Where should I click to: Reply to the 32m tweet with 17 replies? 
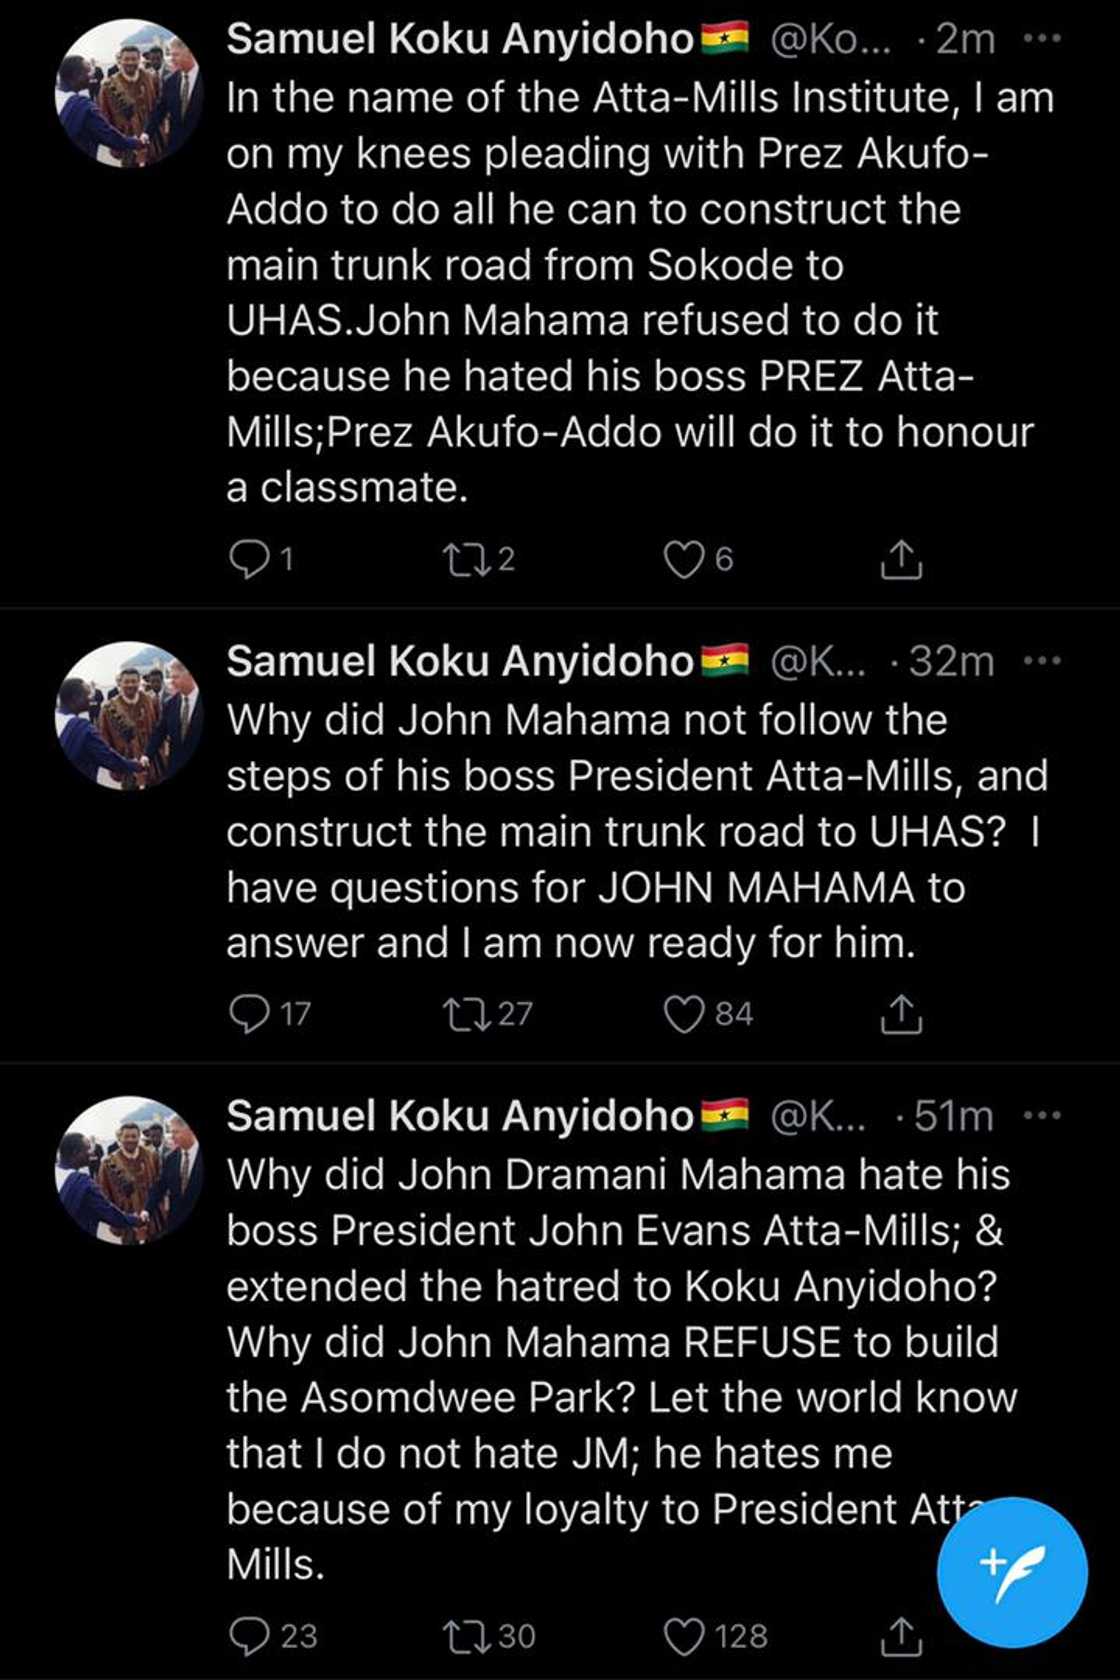[252, 1013]
